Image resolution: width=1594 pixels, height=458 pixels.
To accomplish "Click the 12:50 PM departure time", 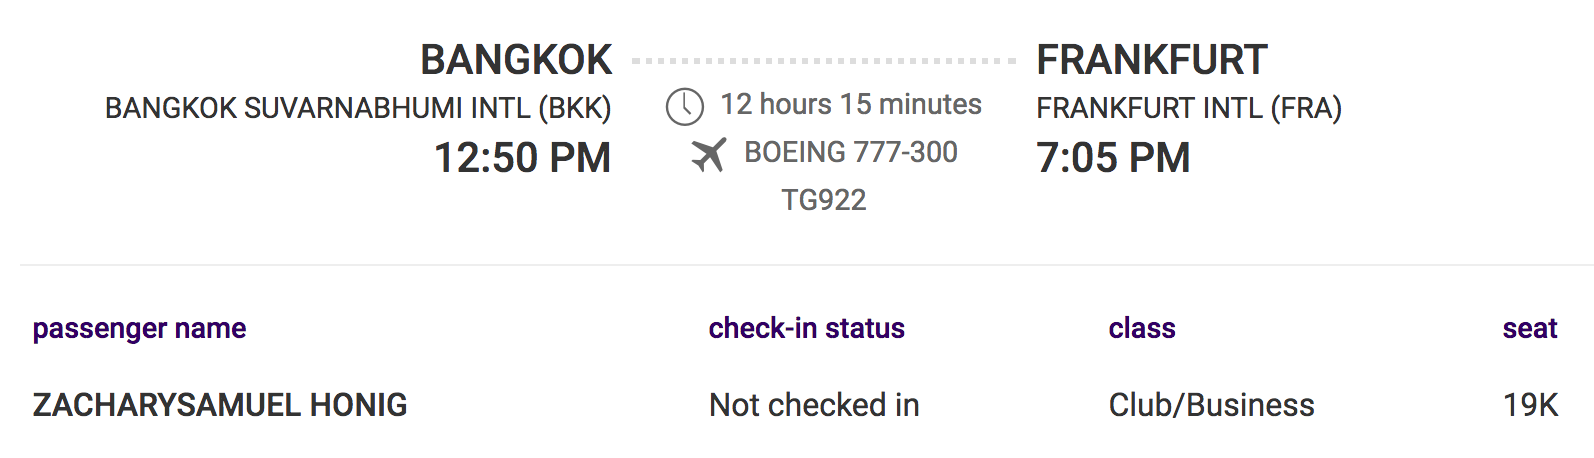I will pos(522,158).
